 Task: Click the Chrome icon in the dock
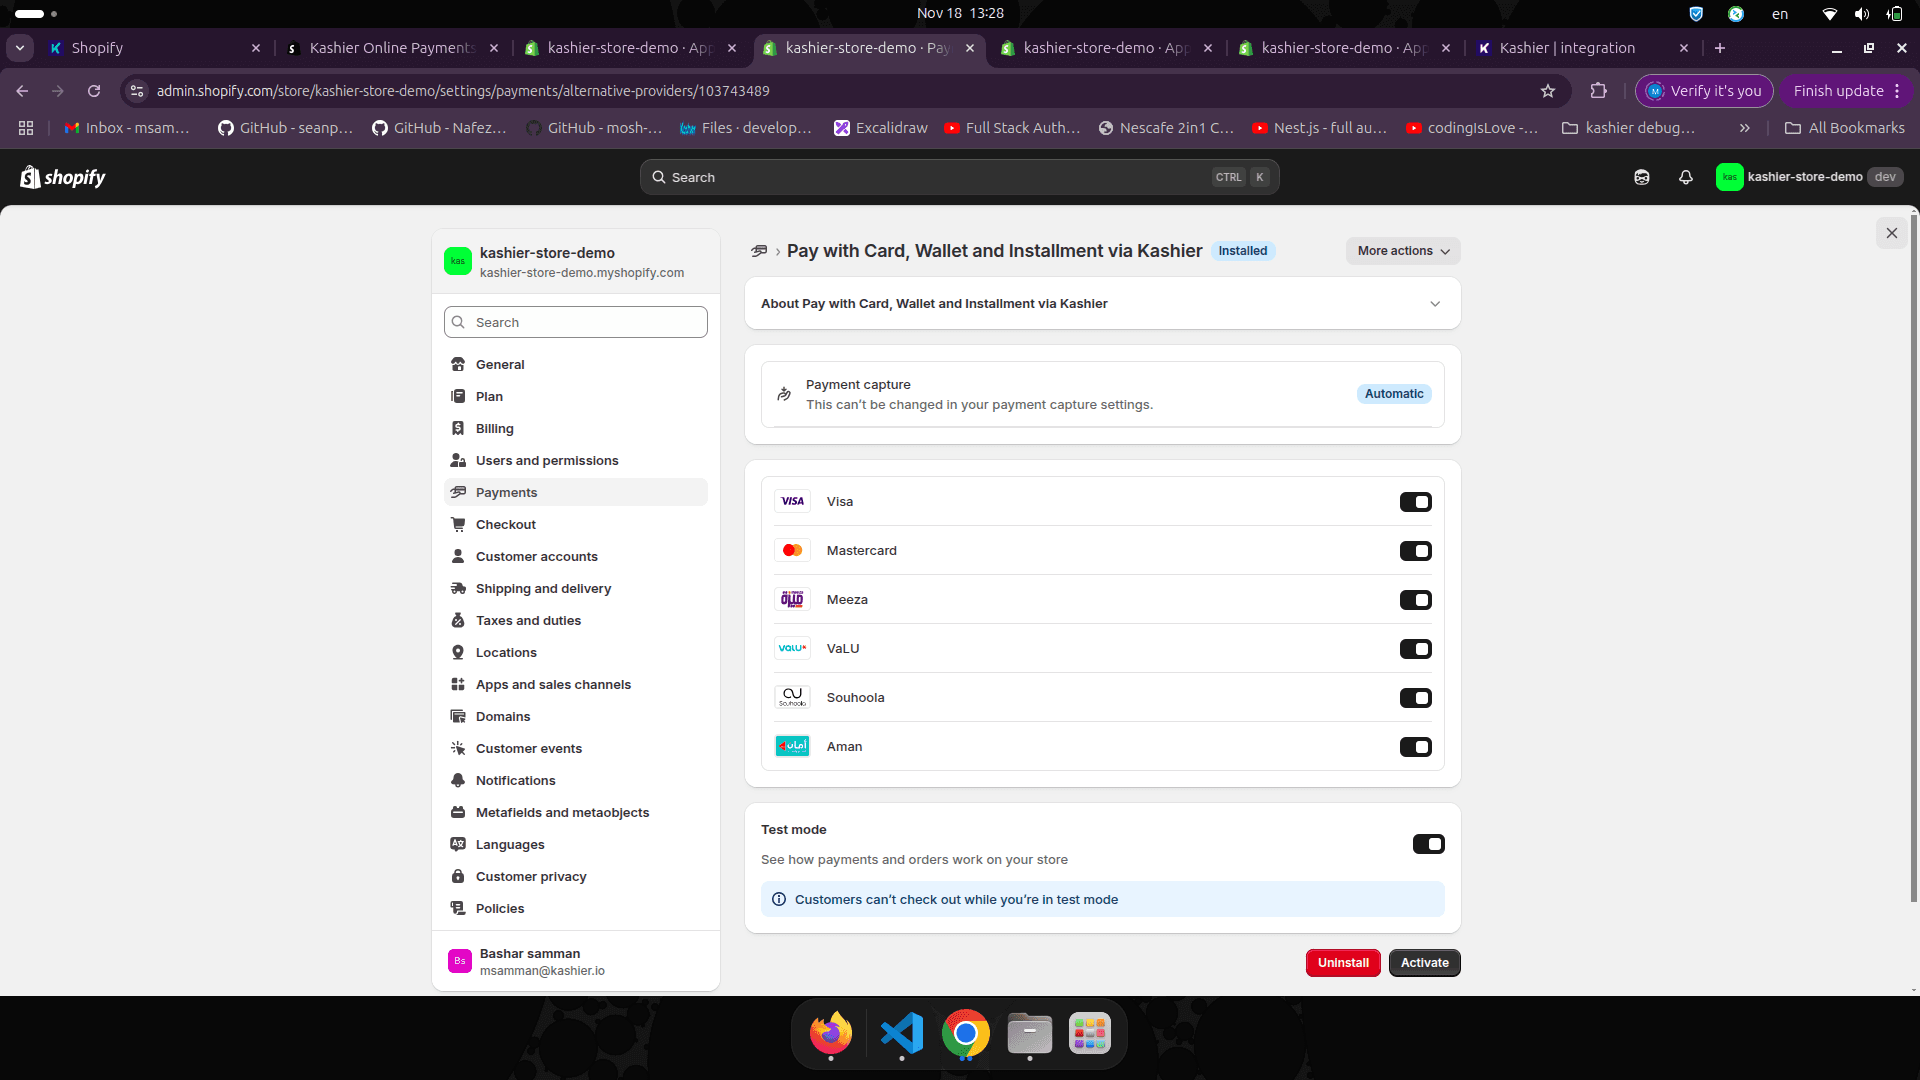click(966, 1033)
